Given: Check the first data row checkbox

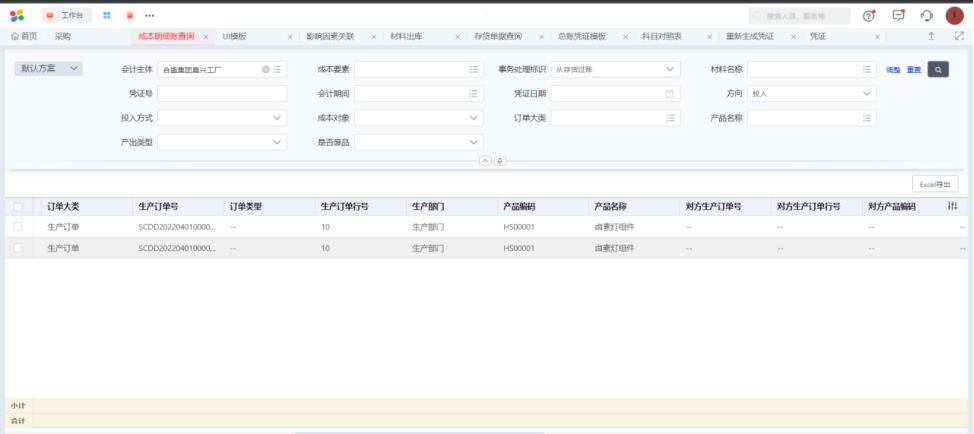Looking at the screenshot, I should (18, 227).
